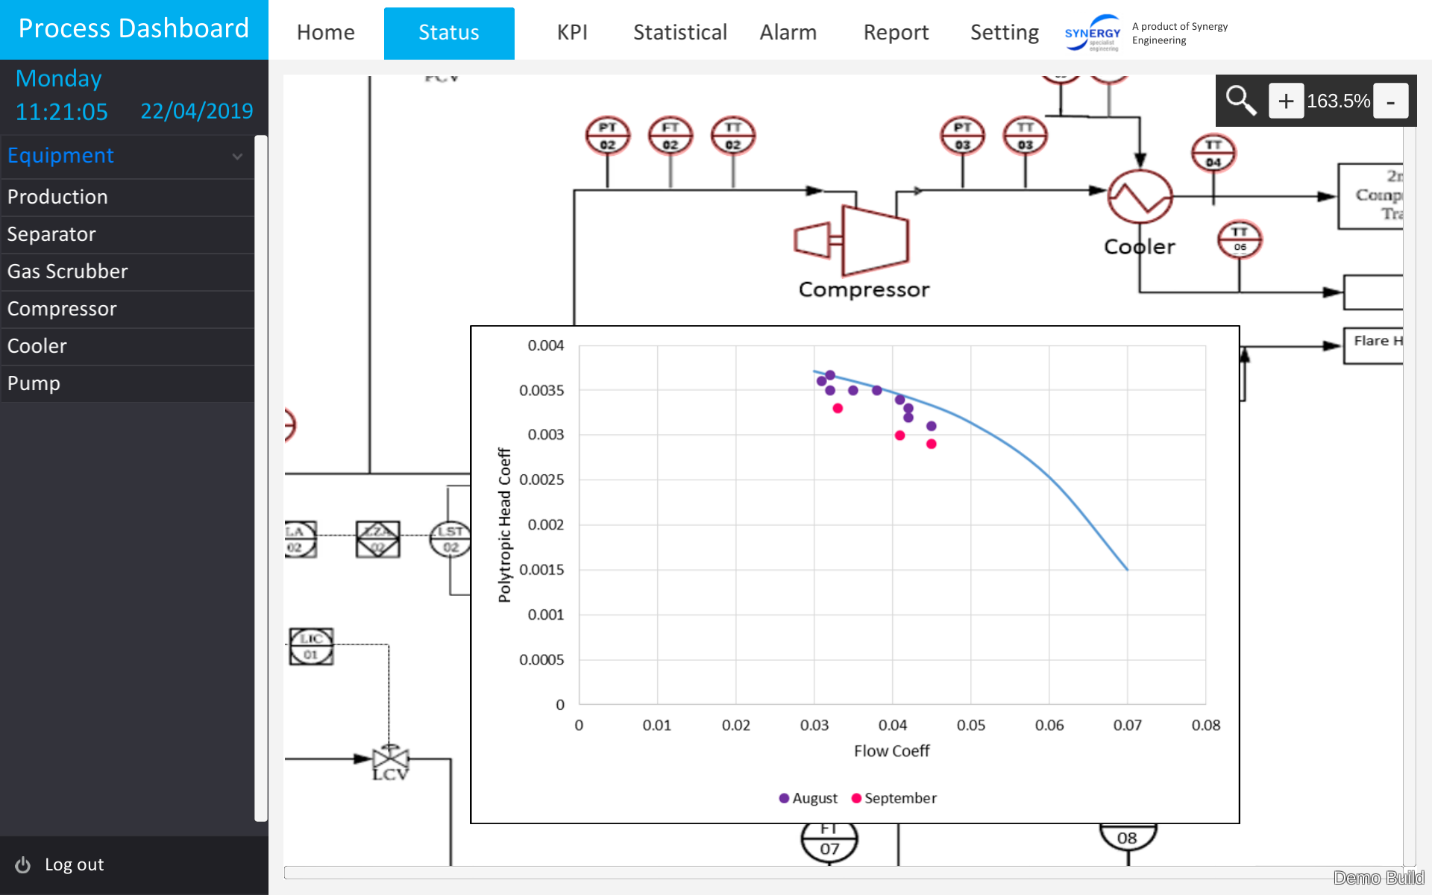
Task: Click the pink September data point near 0.045
Action: 931,444
